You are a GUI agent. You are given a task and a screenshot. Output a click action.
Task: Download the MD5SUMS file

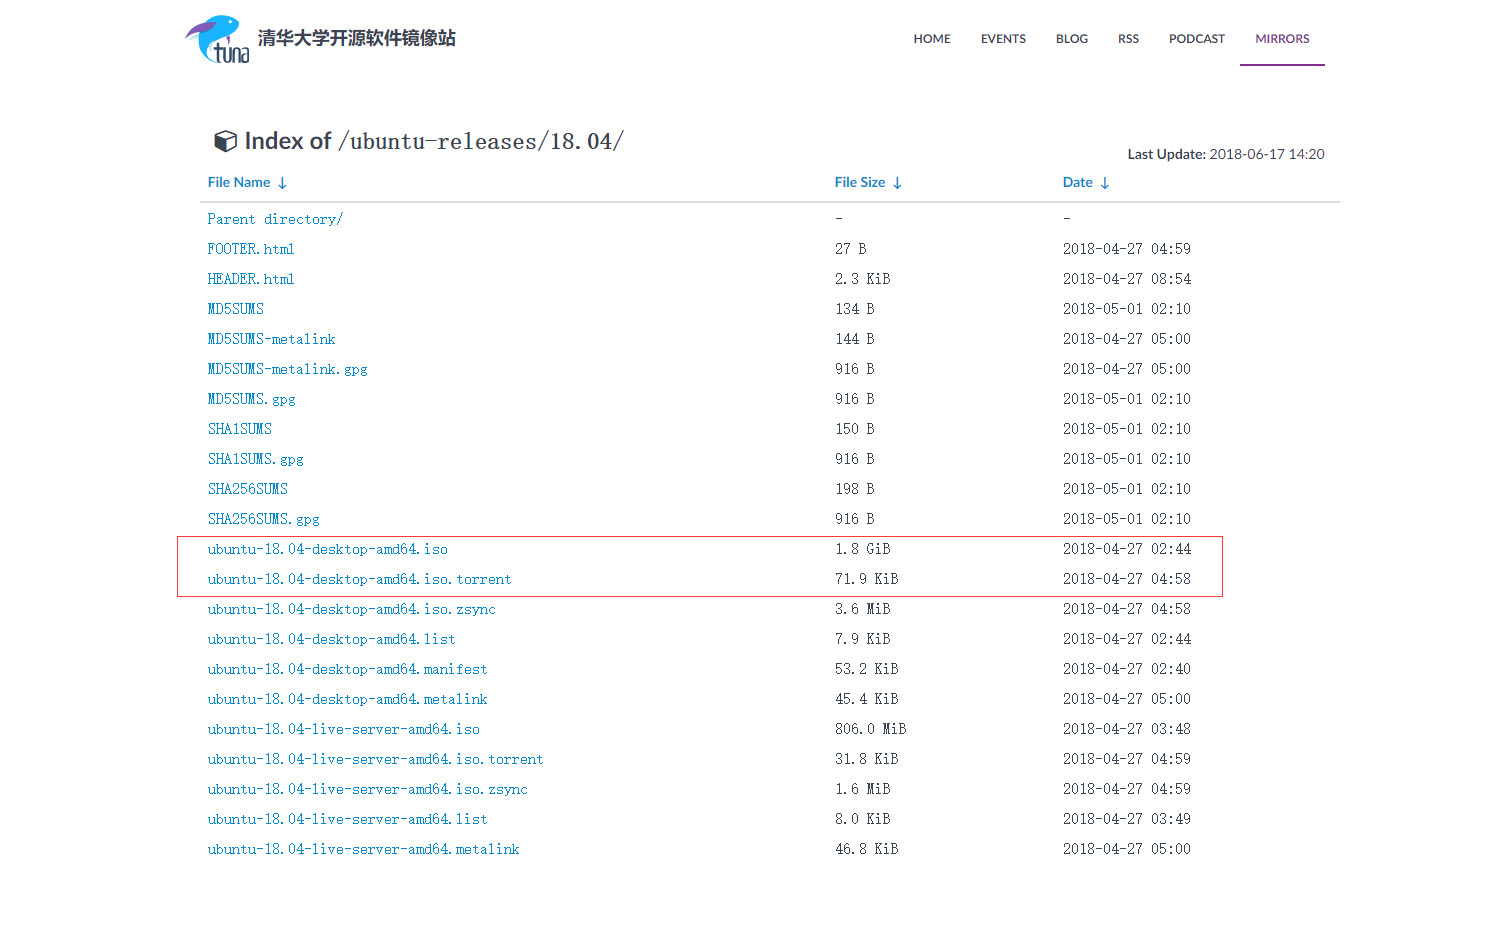[236, 309]
